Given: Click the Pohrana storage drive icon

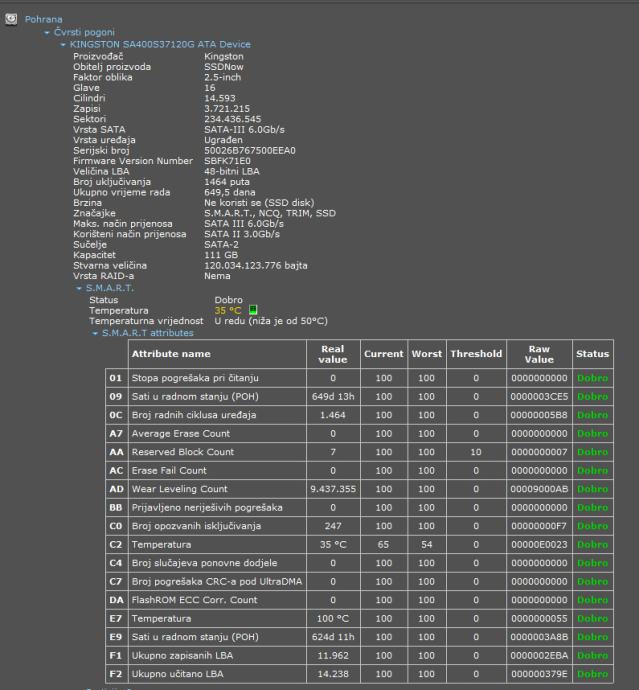Looking at the screenshot, I should click(x=12, y=20).
